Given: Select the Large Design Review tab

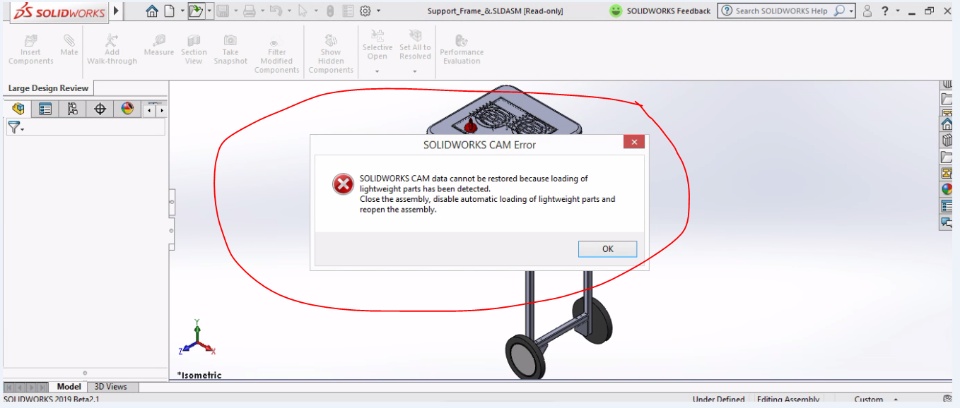Looking at the screenshot, I should click(x=48, y=88).
